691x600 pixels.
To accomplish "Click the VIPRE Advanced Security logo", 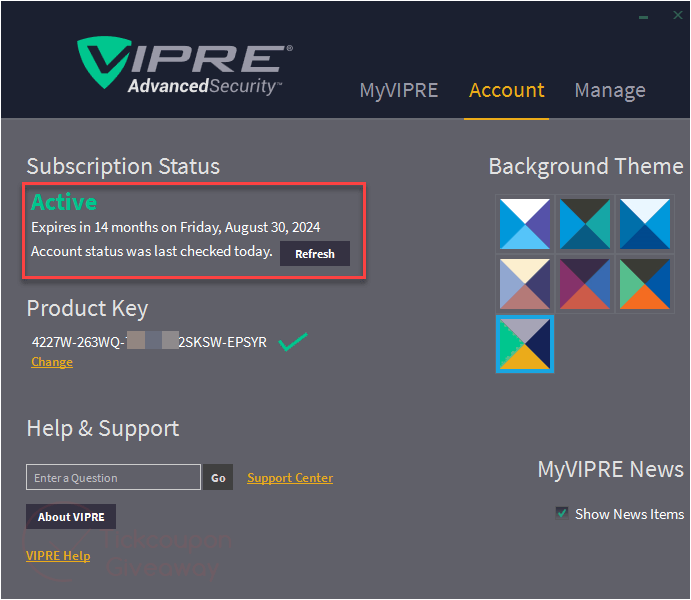I will point(184,65).
